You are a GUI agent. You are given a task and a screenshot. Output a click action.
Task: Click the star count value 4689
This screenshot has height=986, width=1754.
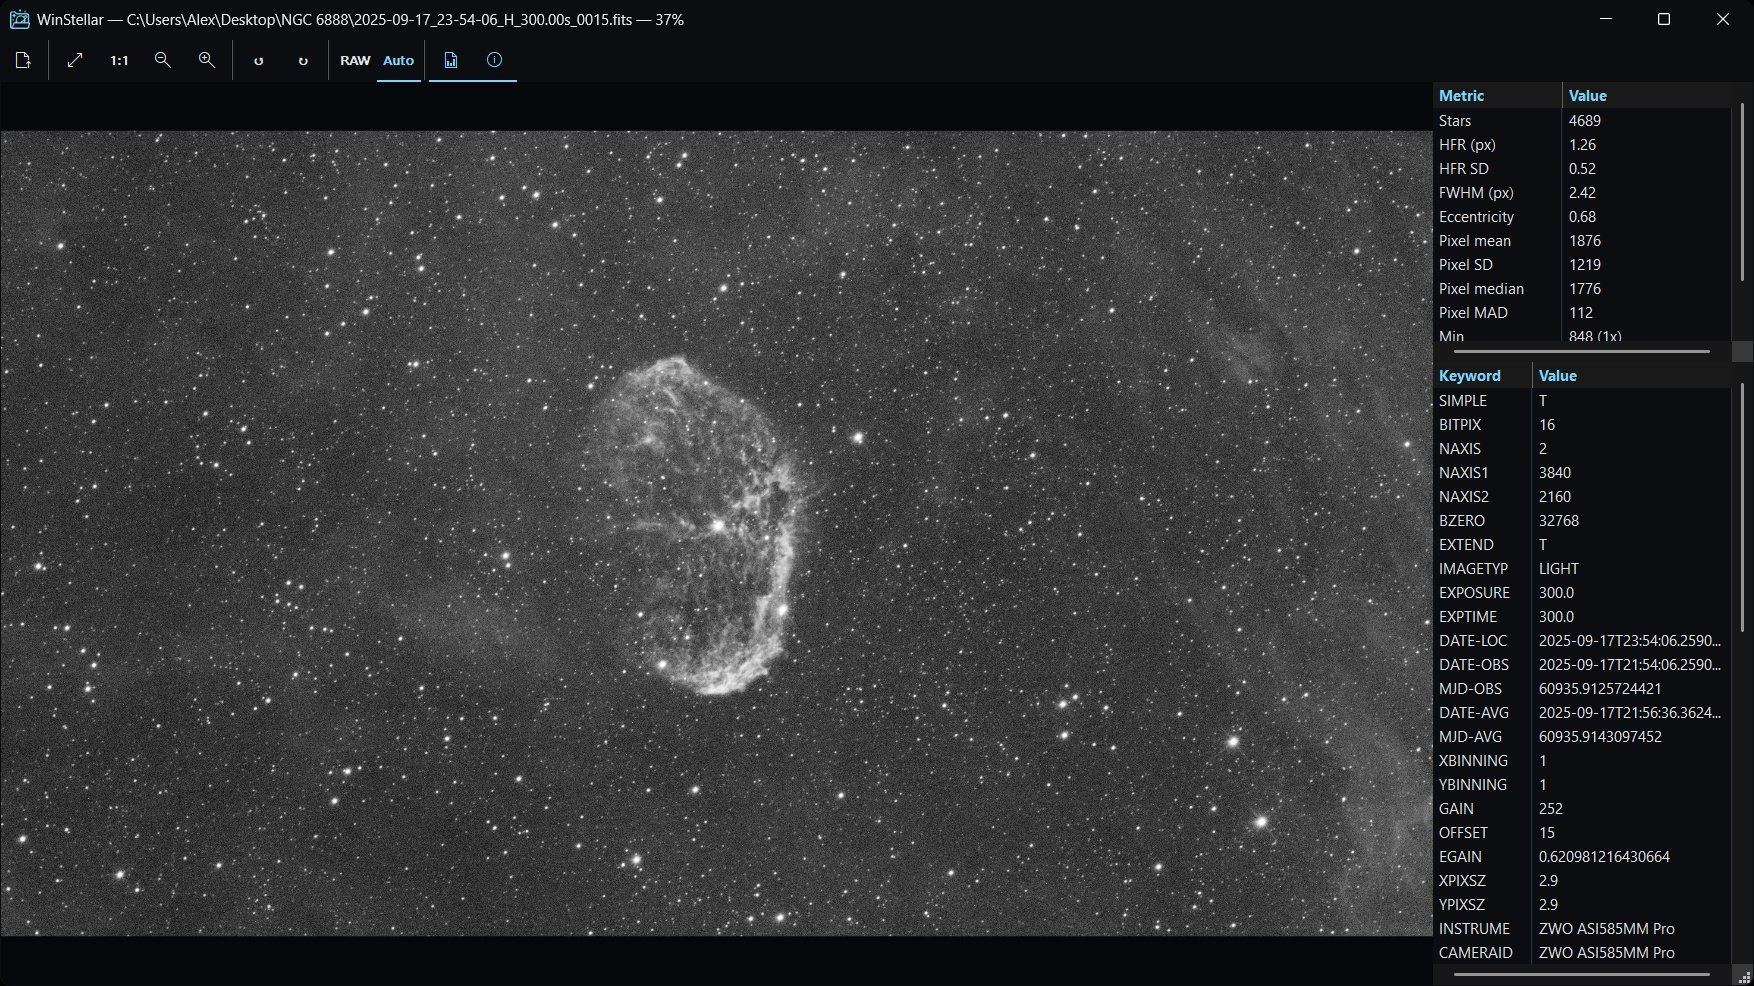click(1584, 120)
